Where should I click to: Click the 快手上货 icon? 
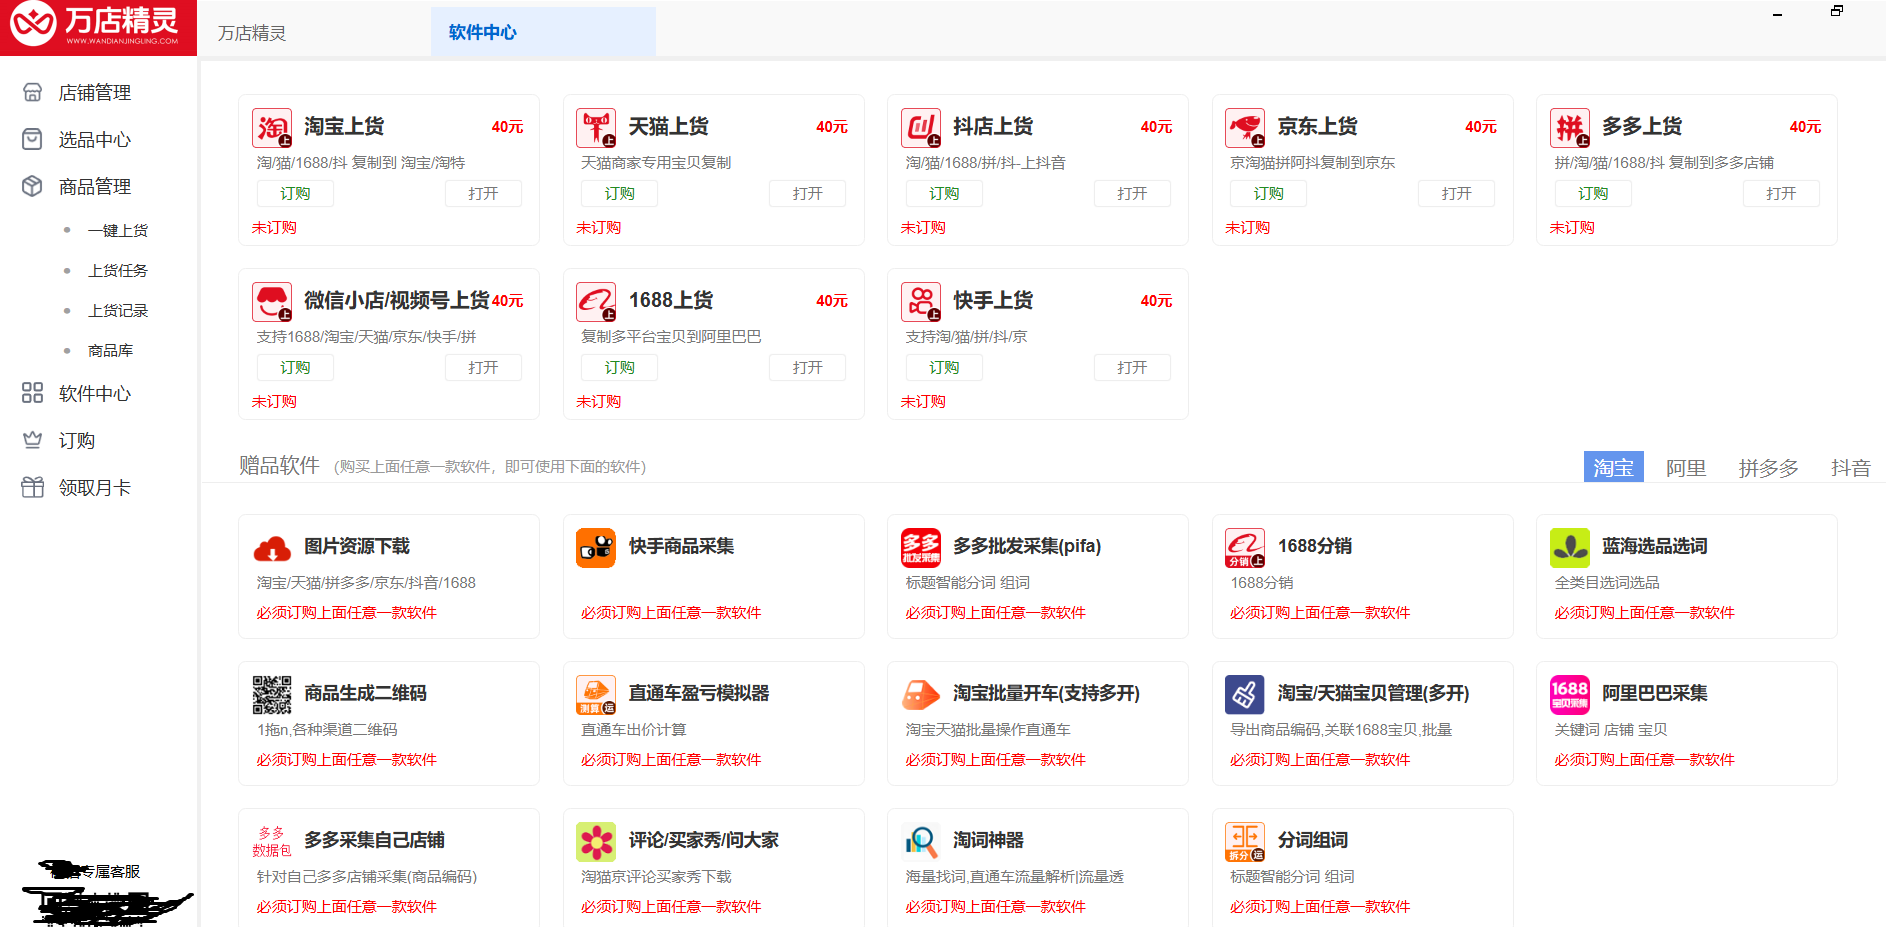click(921, 302)
